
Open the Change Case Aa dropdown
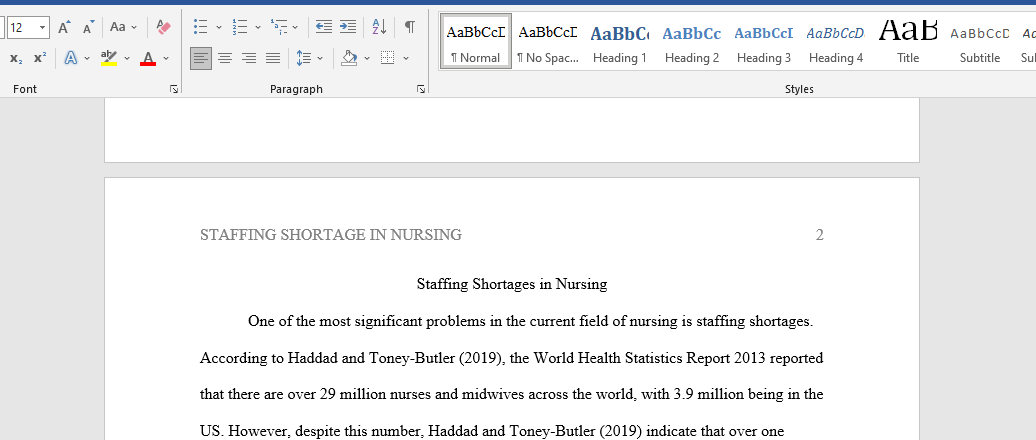click(123, 27)
